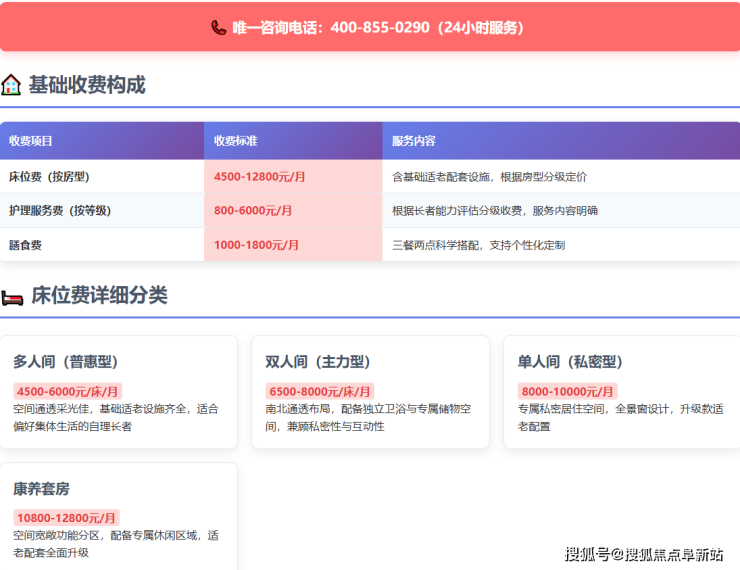Click the 800-6000元/月 price cell

(253, 211)
